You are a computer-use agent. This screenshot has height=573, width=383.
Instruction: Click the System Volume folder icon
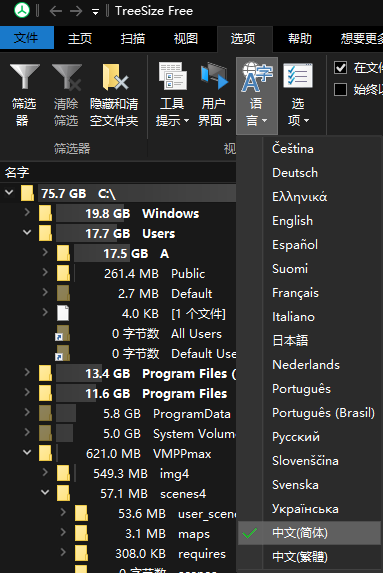(45, 433)
